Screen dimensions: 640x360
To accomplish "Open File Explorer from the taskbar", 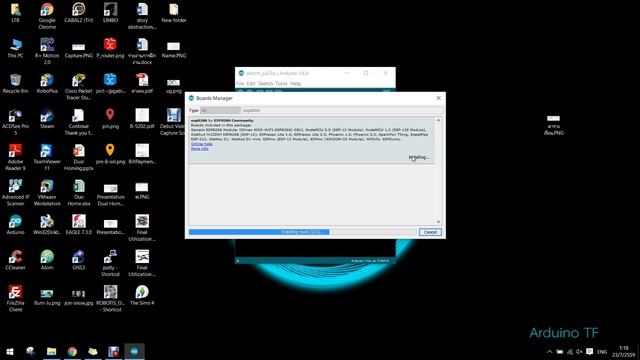I will pyautogui.click(x=51, y=351).
